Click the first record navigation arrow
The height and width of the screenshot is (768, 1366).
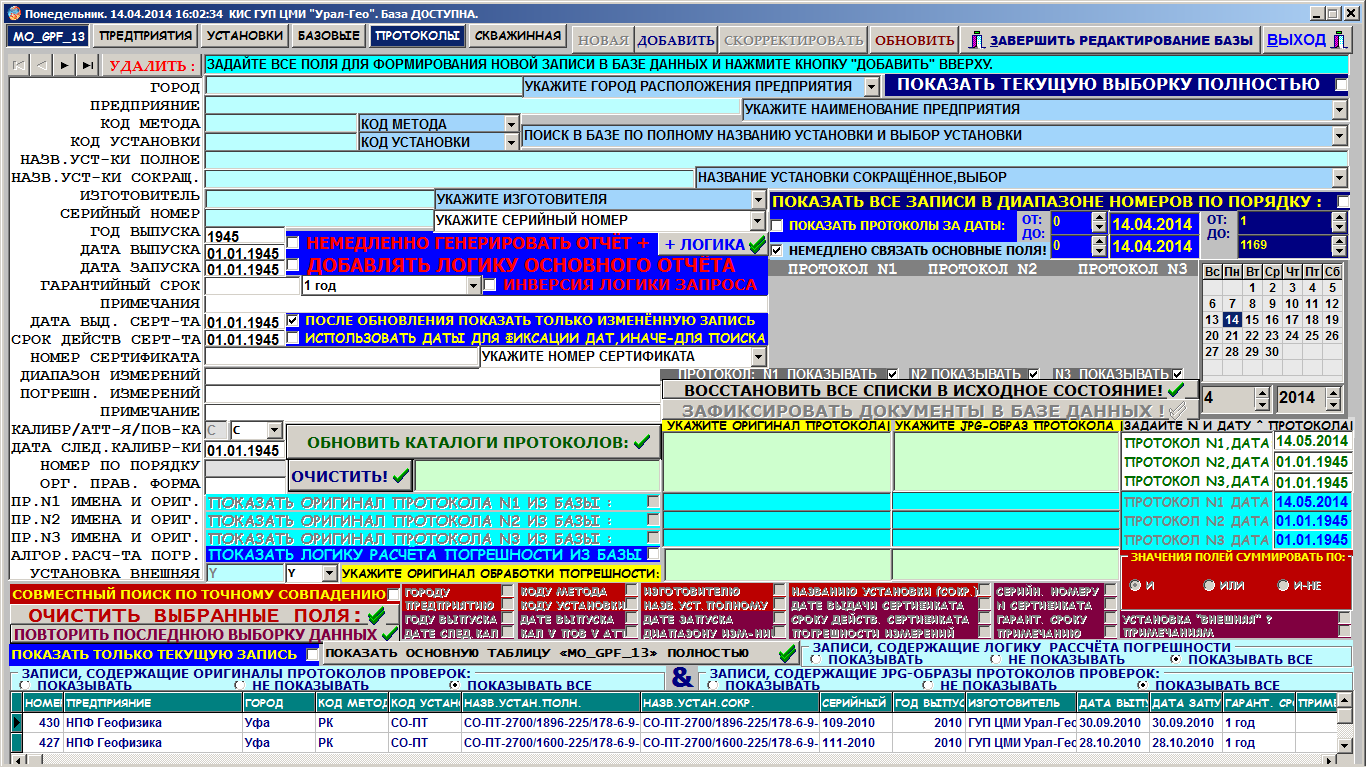click(x=19, y=65)
